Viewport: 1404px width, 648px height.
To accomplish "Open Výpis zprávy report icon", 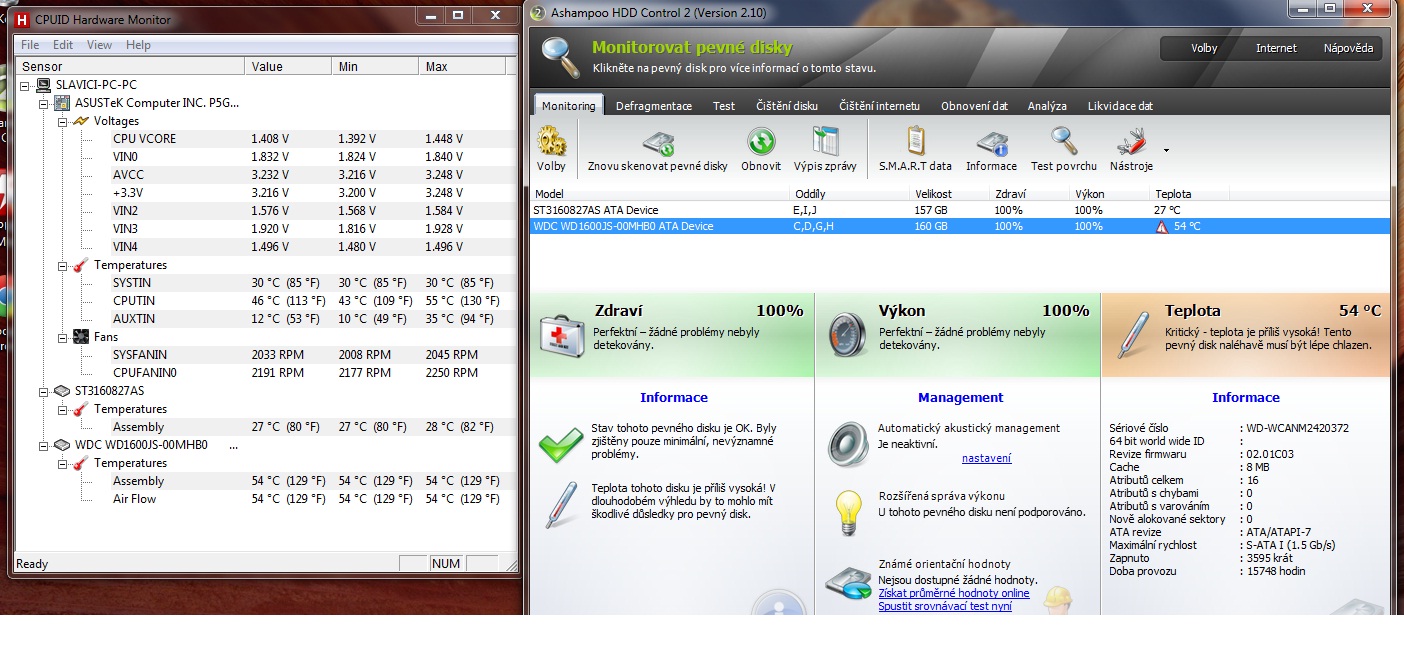I will click(x=825, y=141).
